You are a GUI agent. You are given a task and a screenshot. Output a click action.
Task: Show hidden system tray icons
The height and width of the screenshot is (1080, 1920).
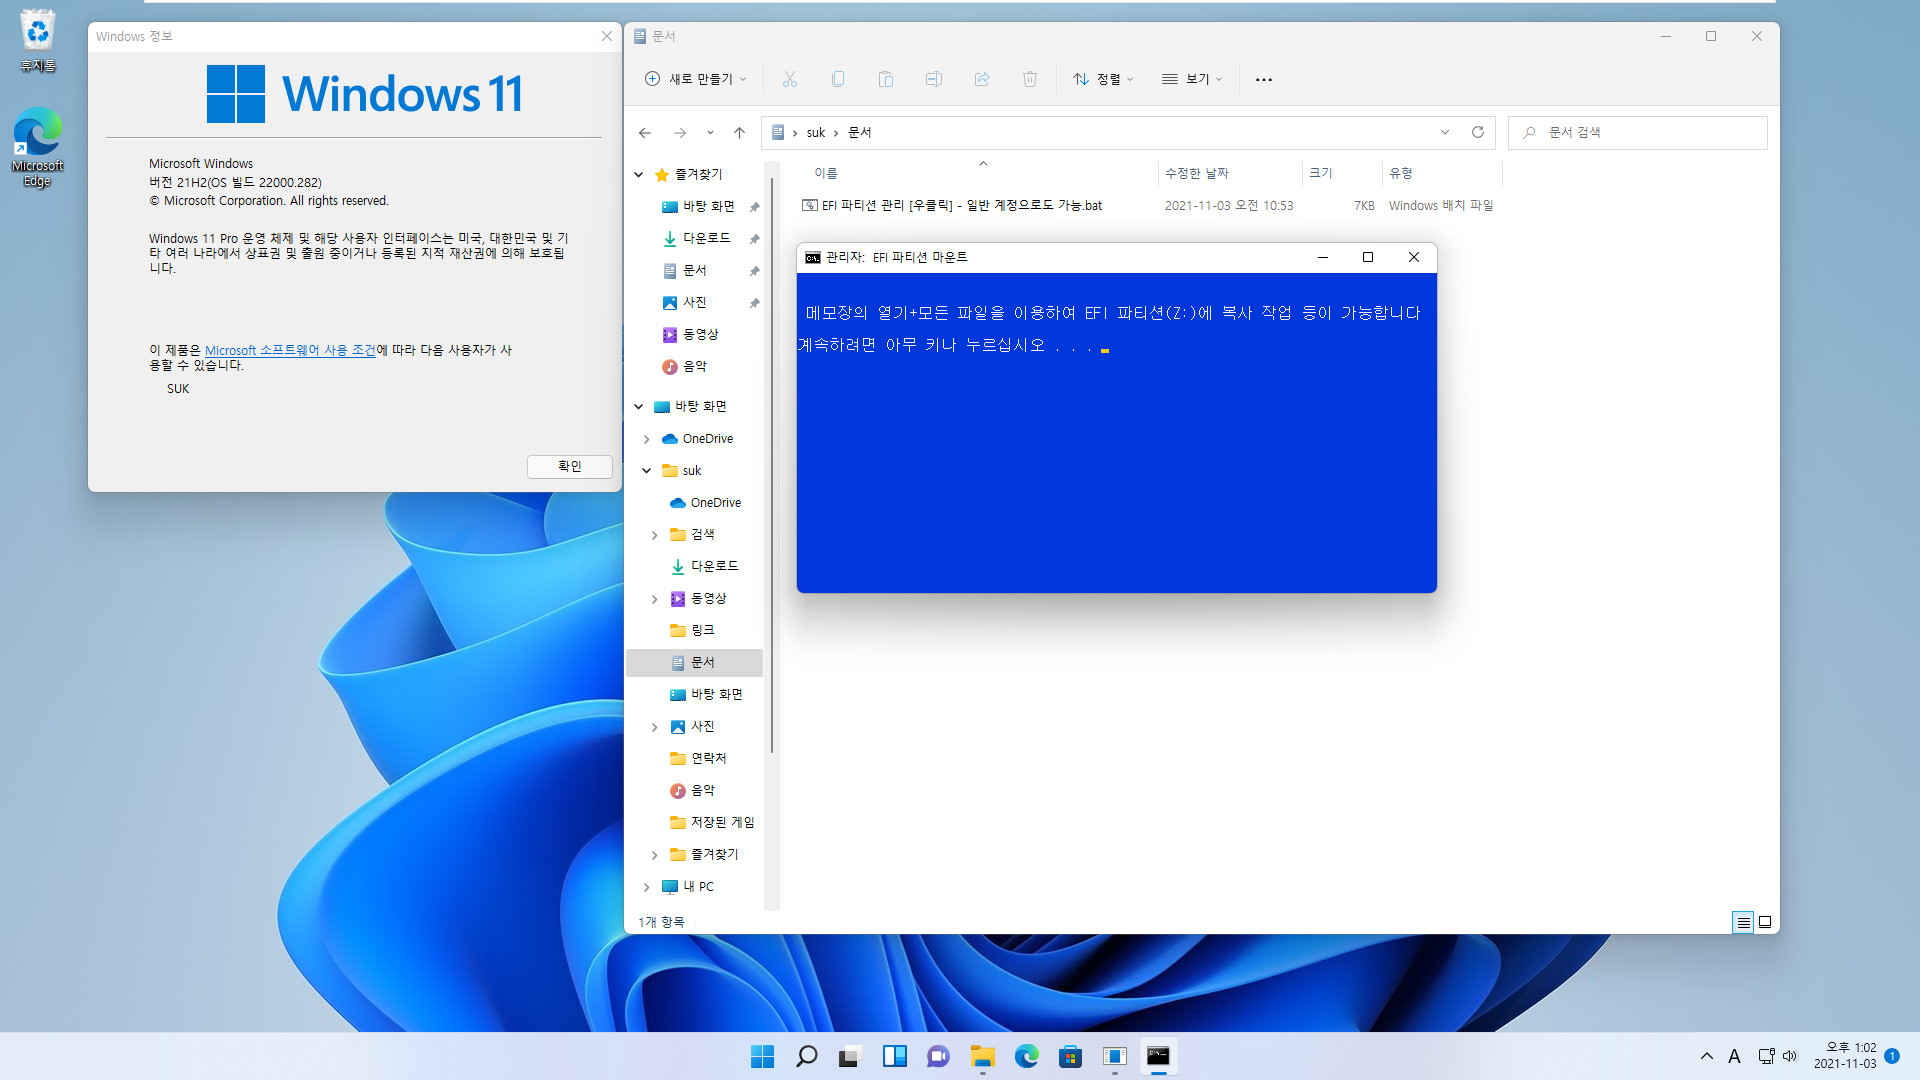(1707, 1056)
